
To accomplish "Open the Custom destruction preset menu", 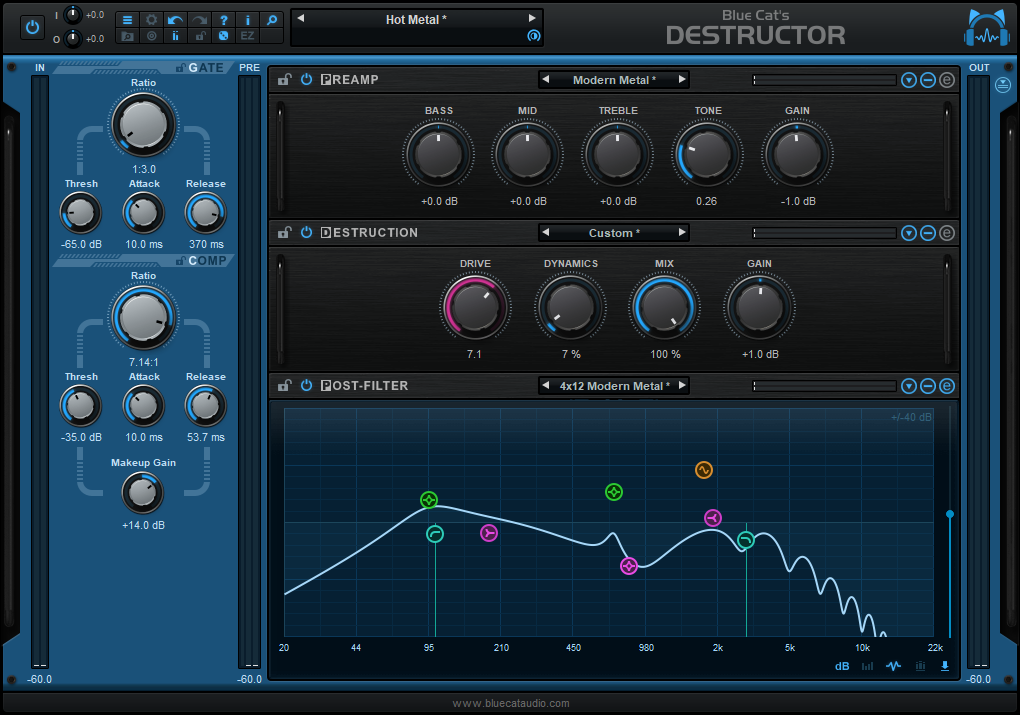I will tap(613, 233).
